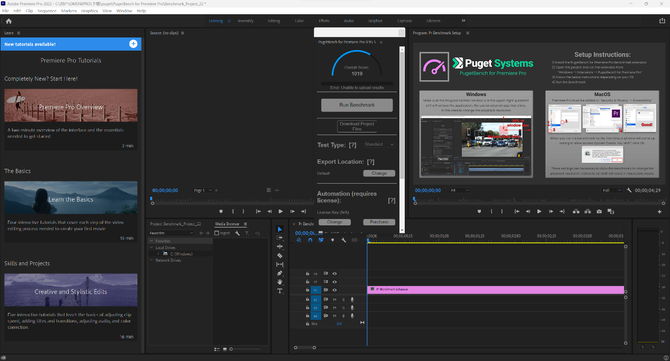Image resolution: width=670 pixels, height=361 pixels.
Task: Hide track V1 with eye icon
Action: pyautogui.click(x=335, y=290)
